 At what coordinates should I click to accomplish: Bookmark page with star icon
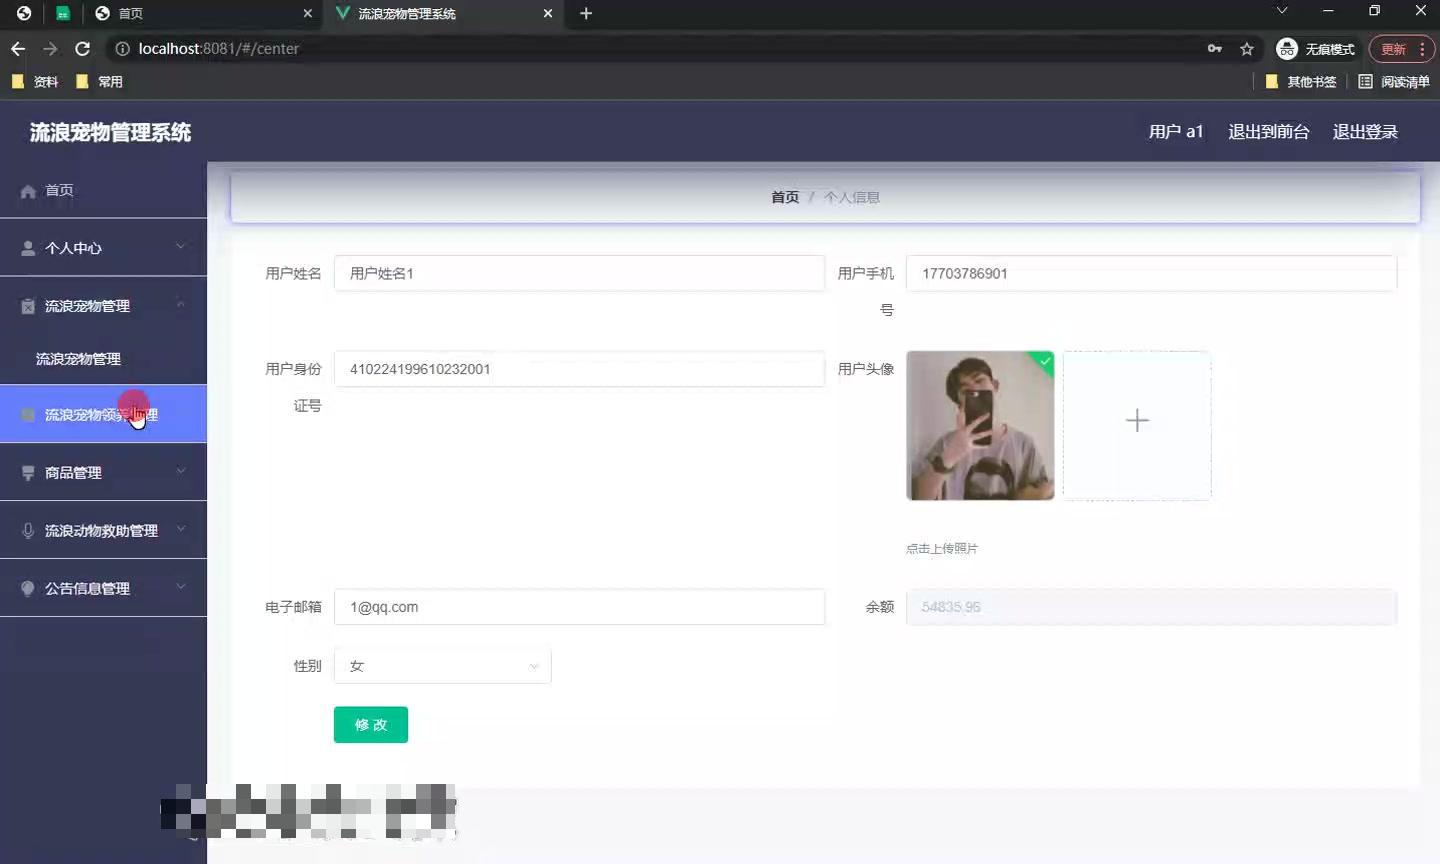click(1247, 48)
